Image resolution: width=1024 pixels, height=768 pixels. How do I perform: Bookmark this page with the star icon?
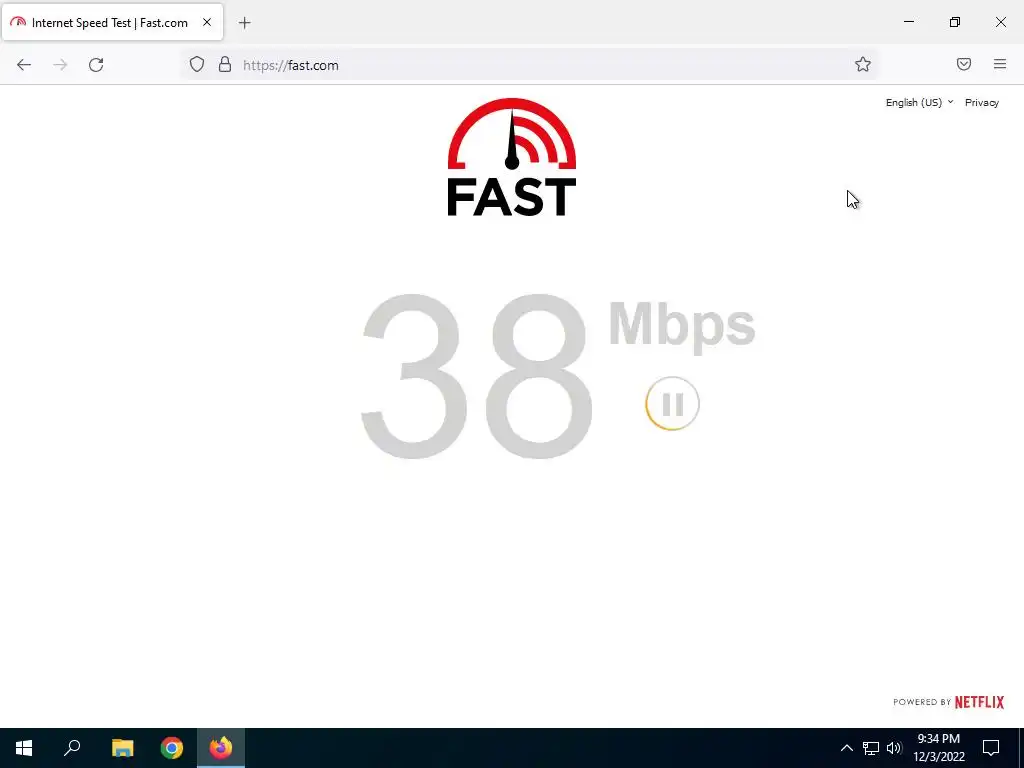click(x=863, y=64)
